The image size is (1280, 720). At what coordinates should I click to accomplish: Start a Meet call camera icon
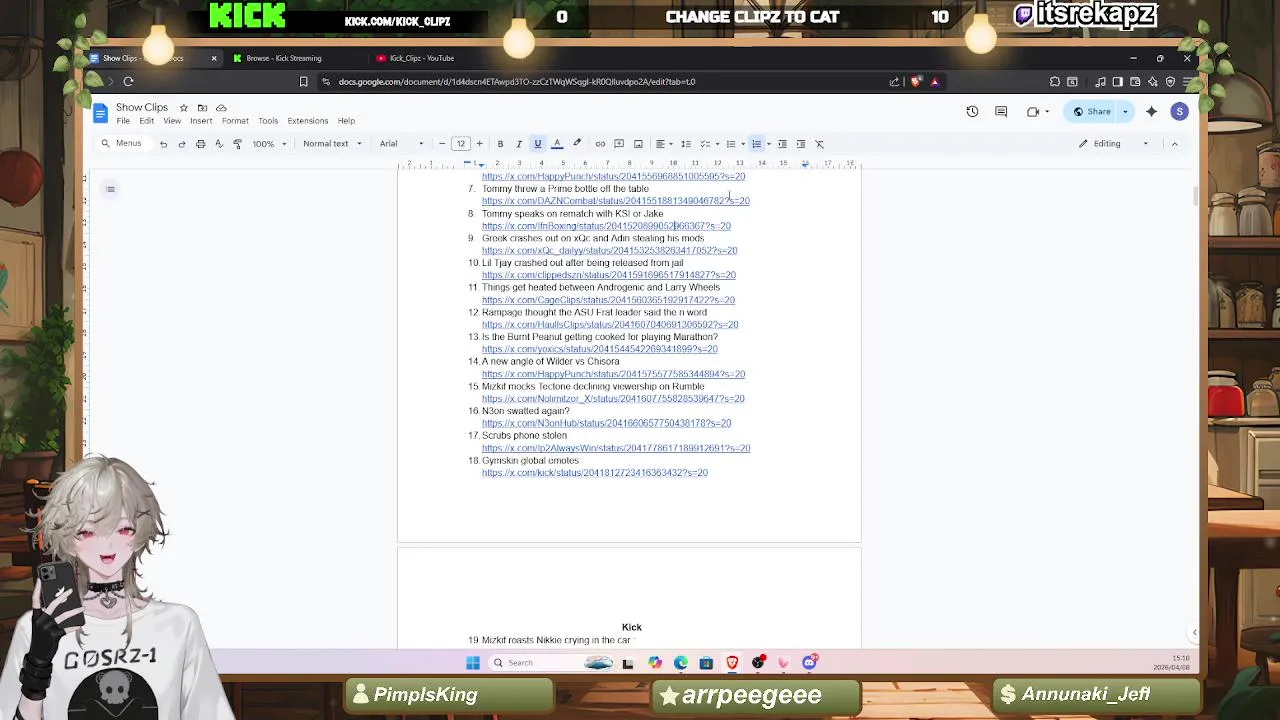[1033, 112]
